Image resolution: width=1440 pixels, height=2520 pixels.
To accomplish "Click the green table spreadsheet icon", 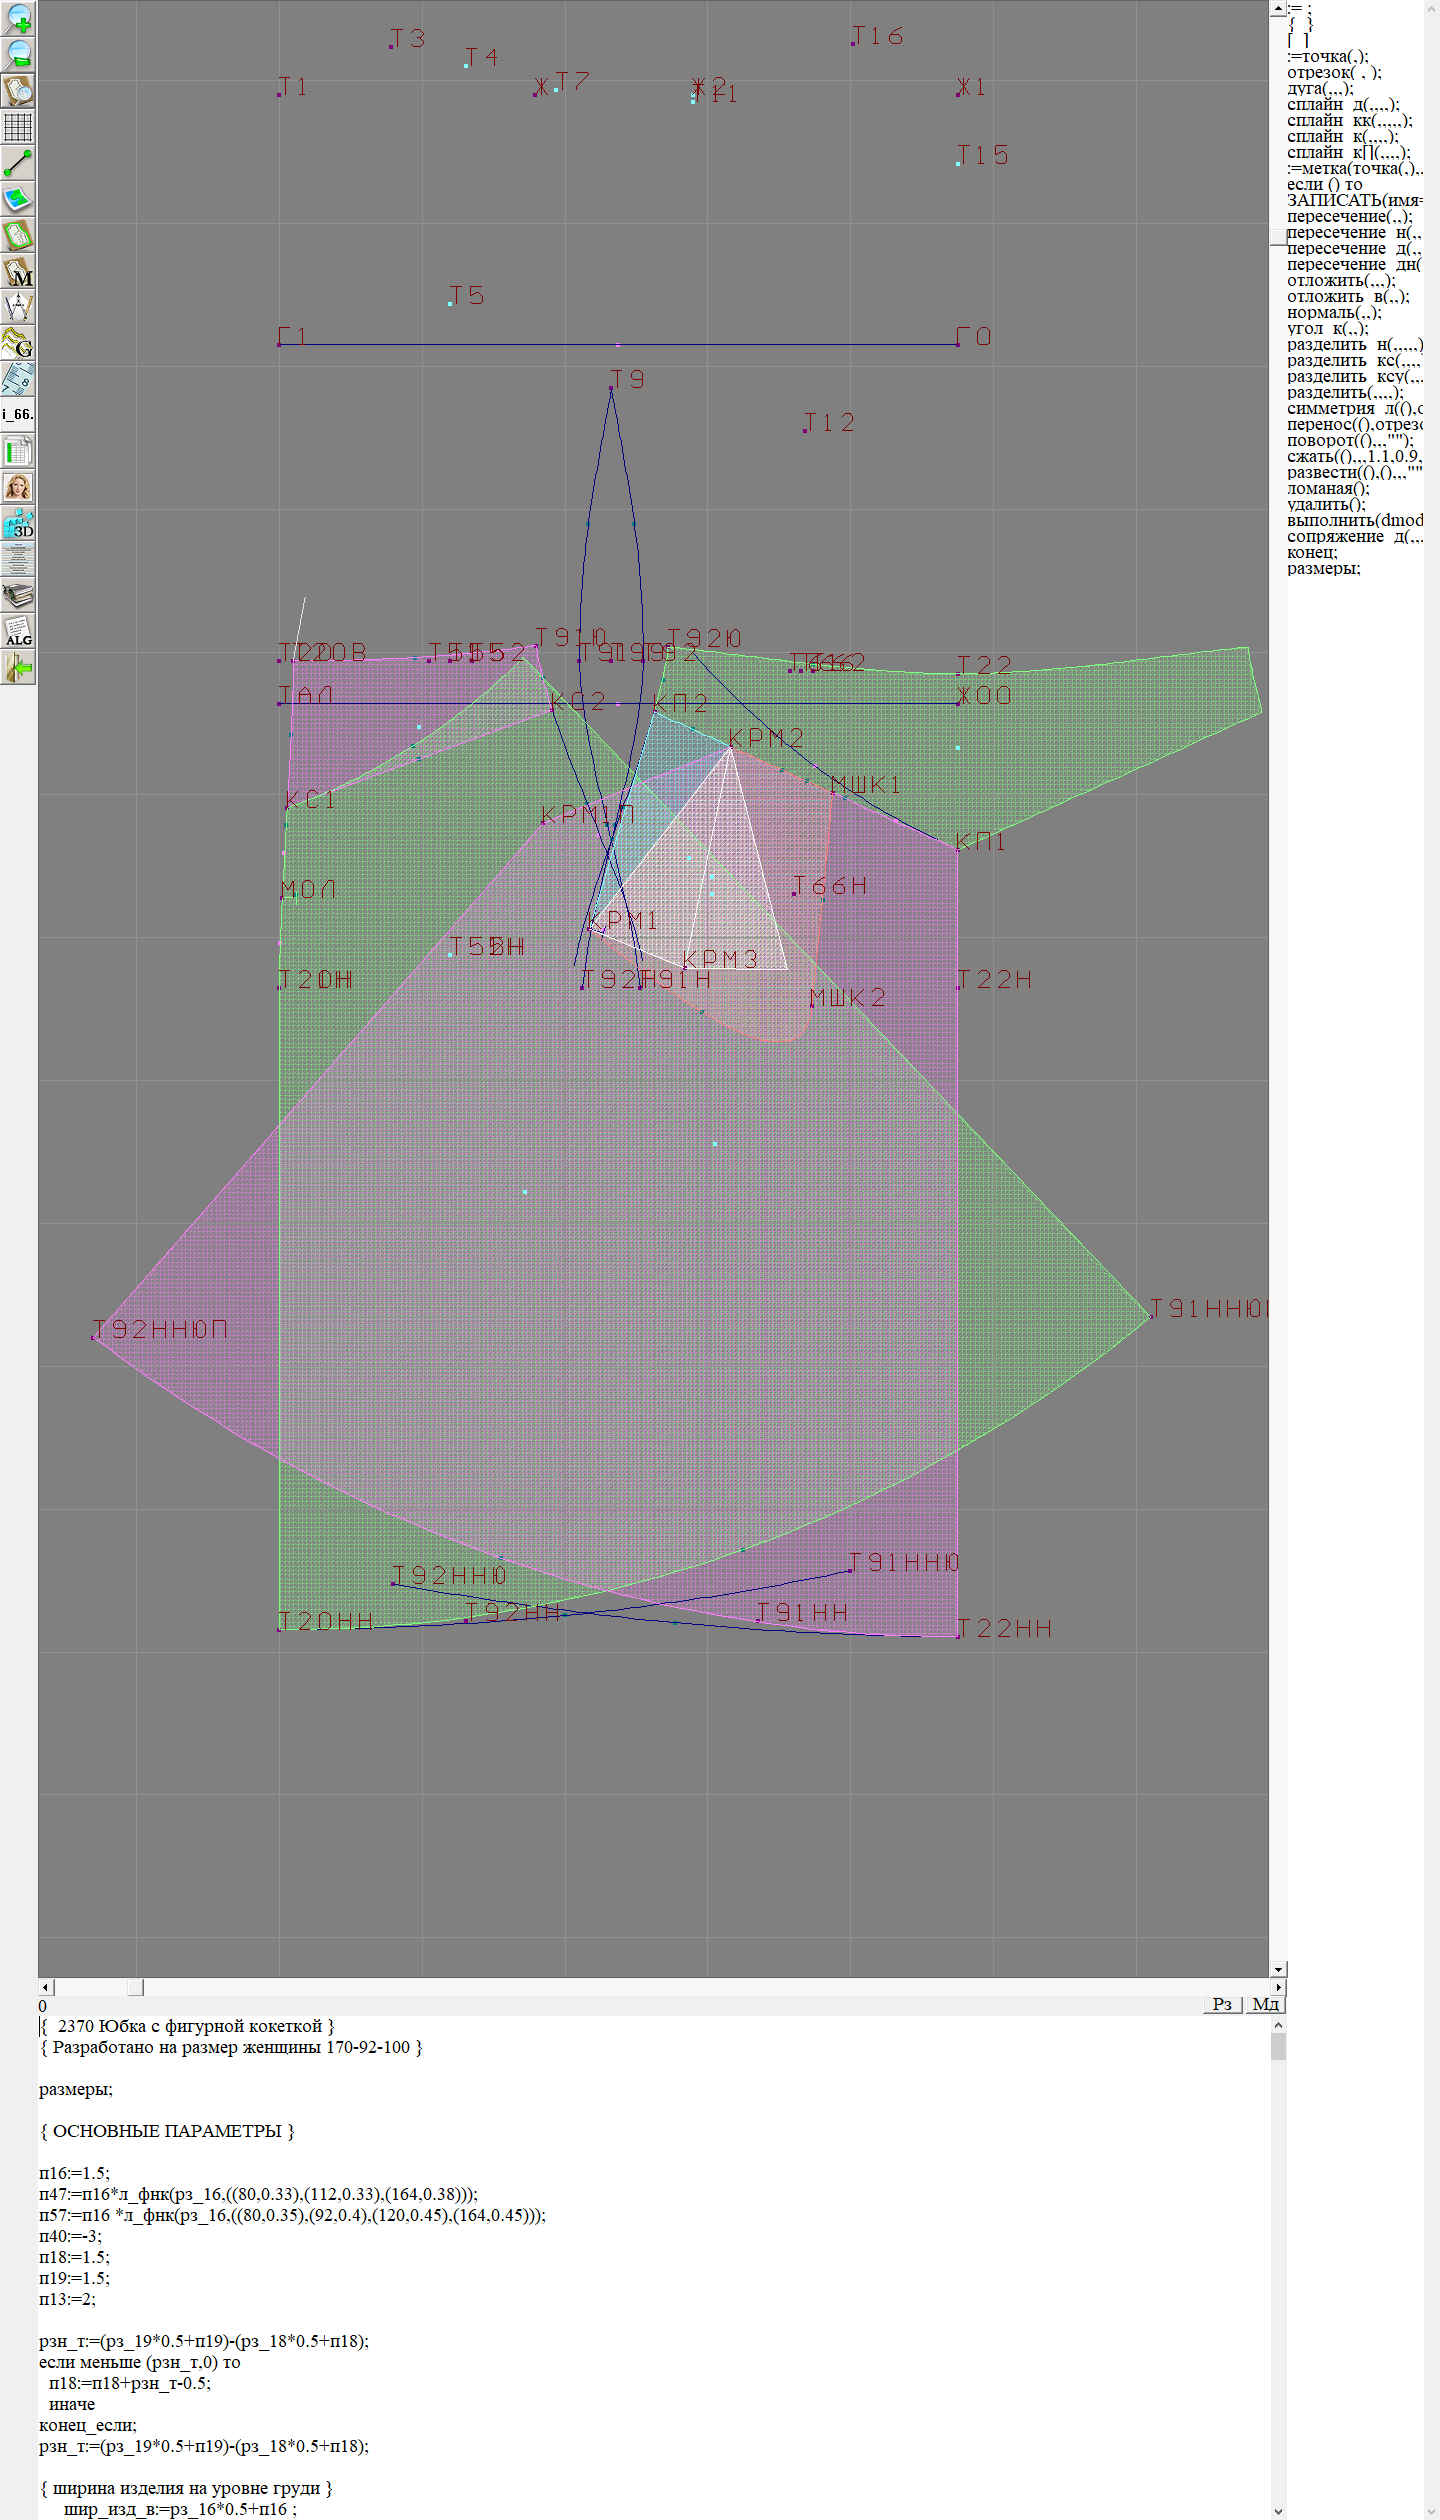I will tap(18, 451).
